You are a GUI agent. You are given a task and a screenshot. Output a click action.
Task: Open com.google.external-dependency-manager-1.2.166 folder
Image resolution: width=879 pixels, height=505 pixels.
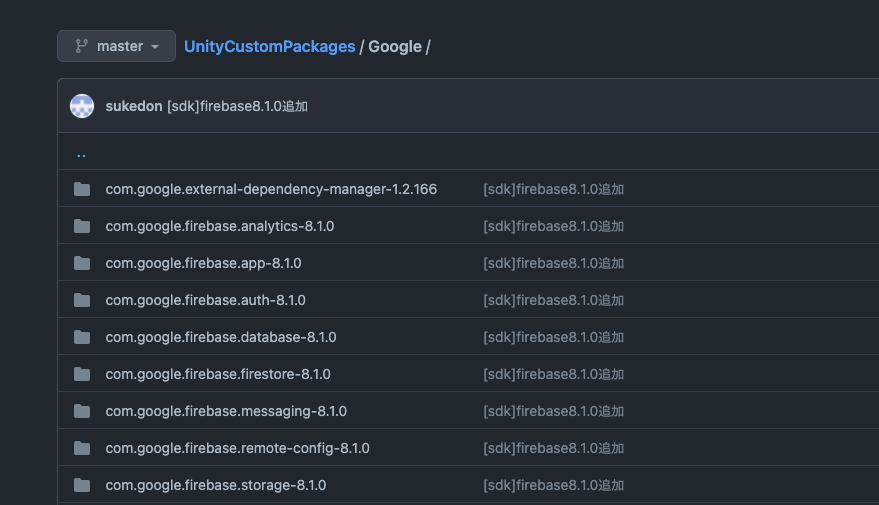coord(271,189)
